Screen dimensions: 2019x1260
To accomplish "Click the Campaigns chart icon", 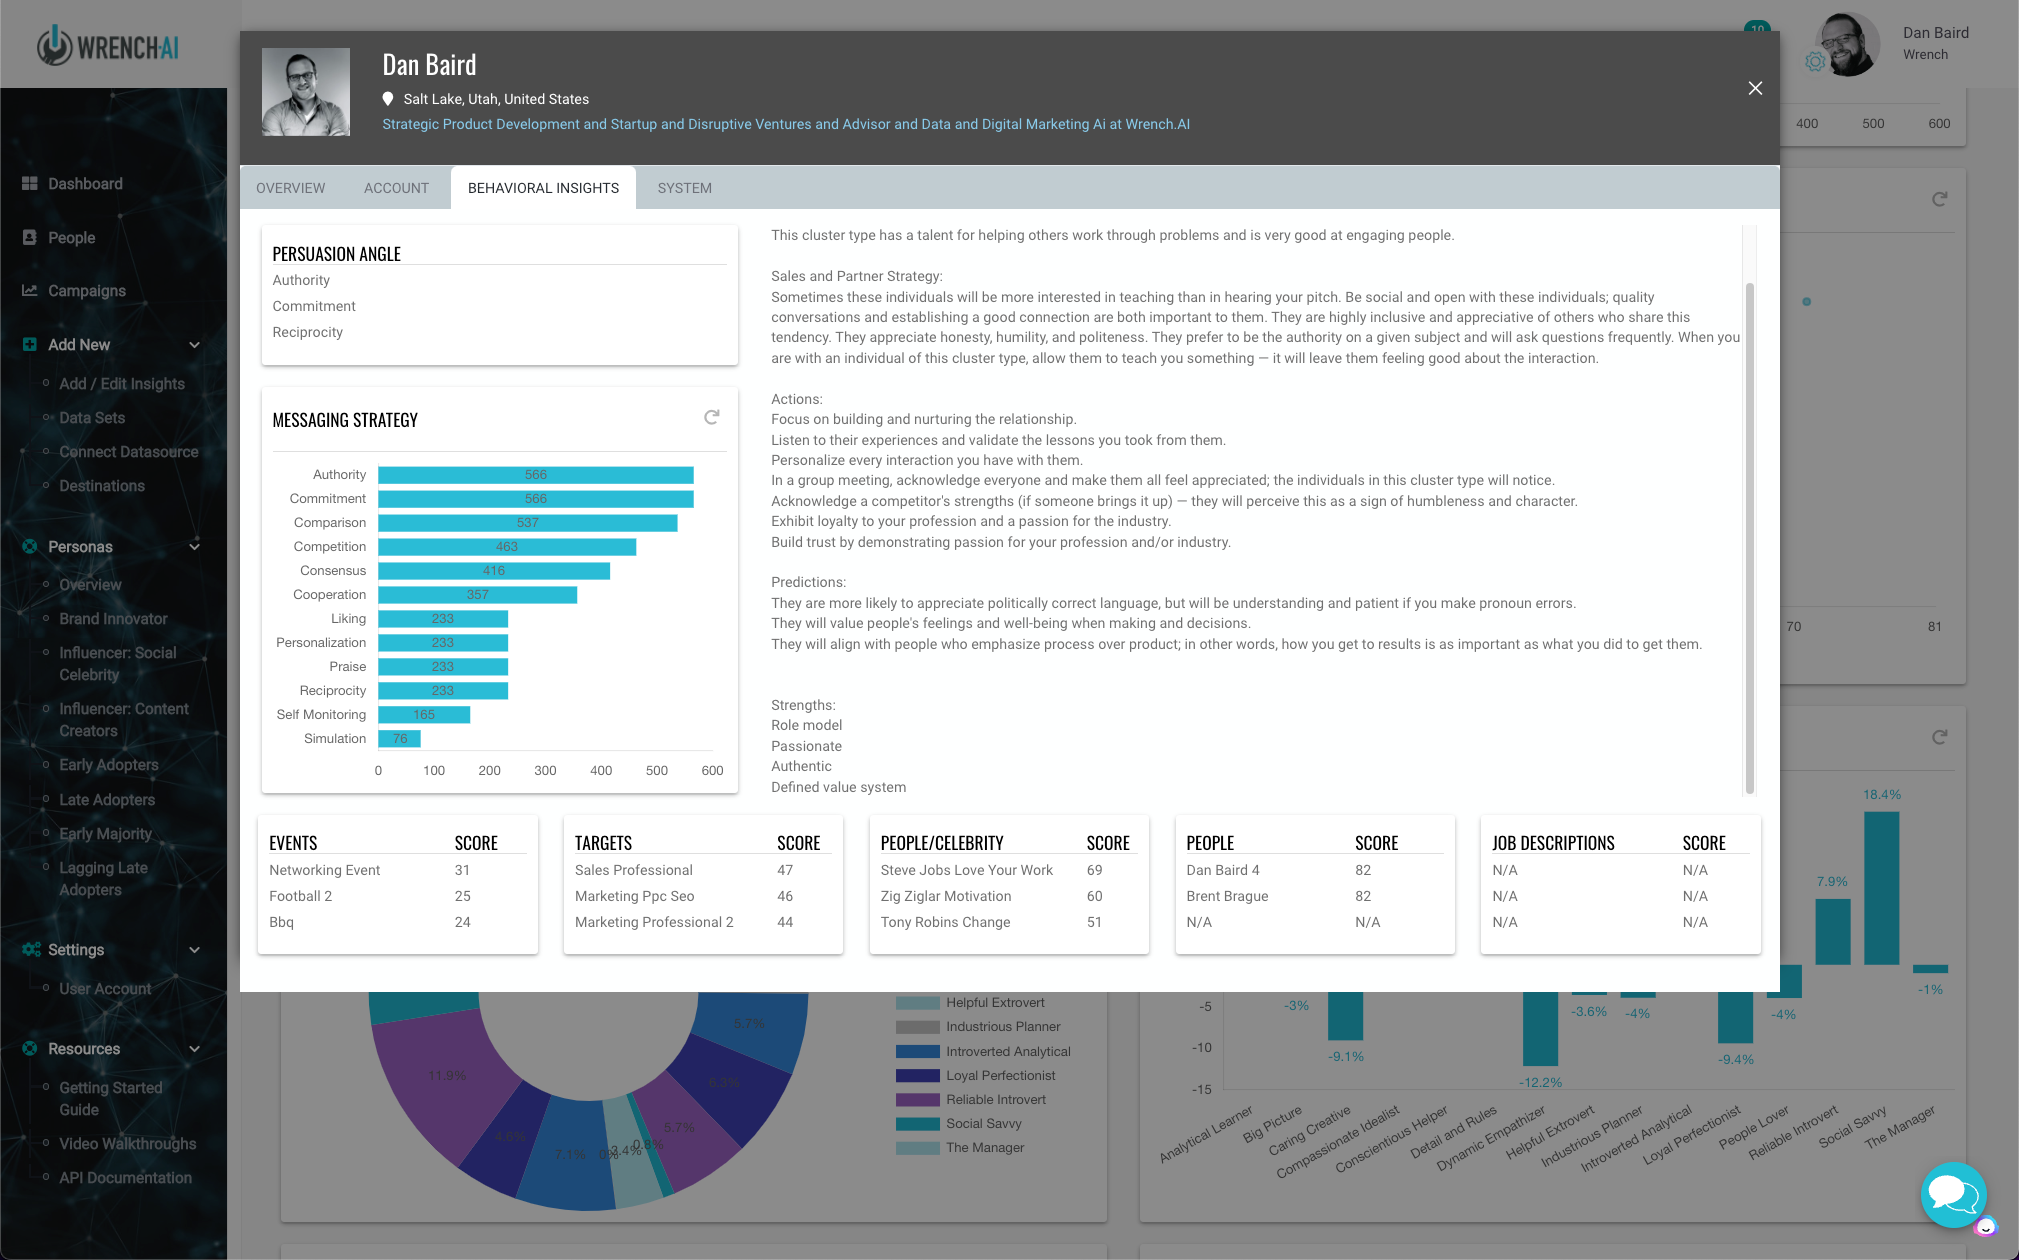I will [x=30, y=291].
